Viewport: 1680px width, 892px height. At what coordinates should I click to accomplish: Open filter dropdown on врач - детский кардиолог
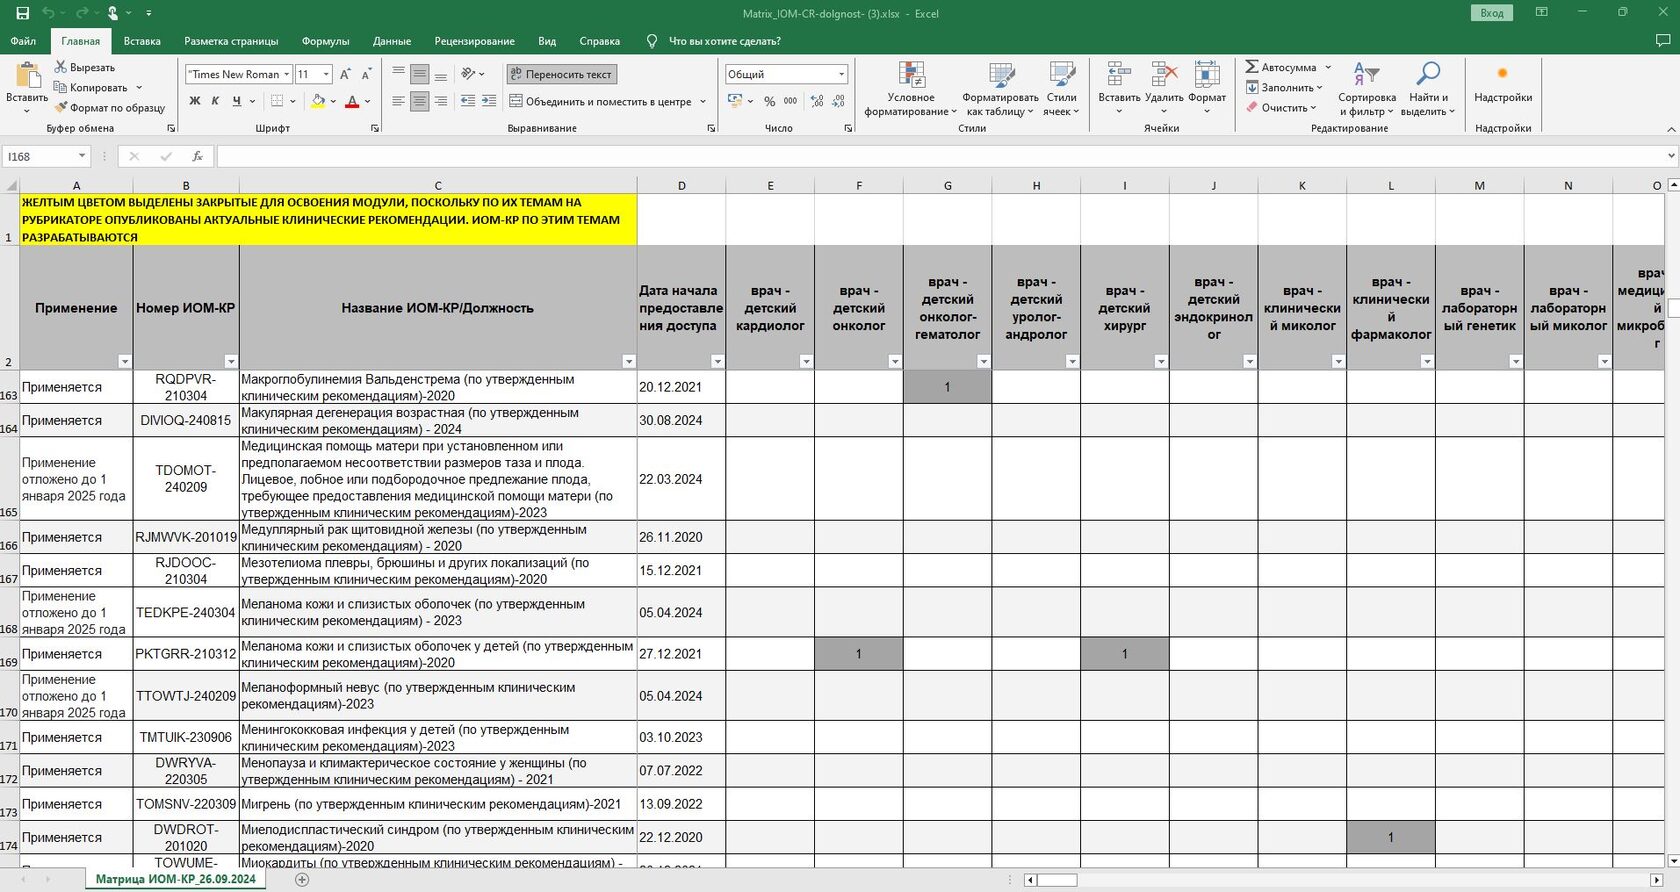pyautogui.click(x=806, y=361)
